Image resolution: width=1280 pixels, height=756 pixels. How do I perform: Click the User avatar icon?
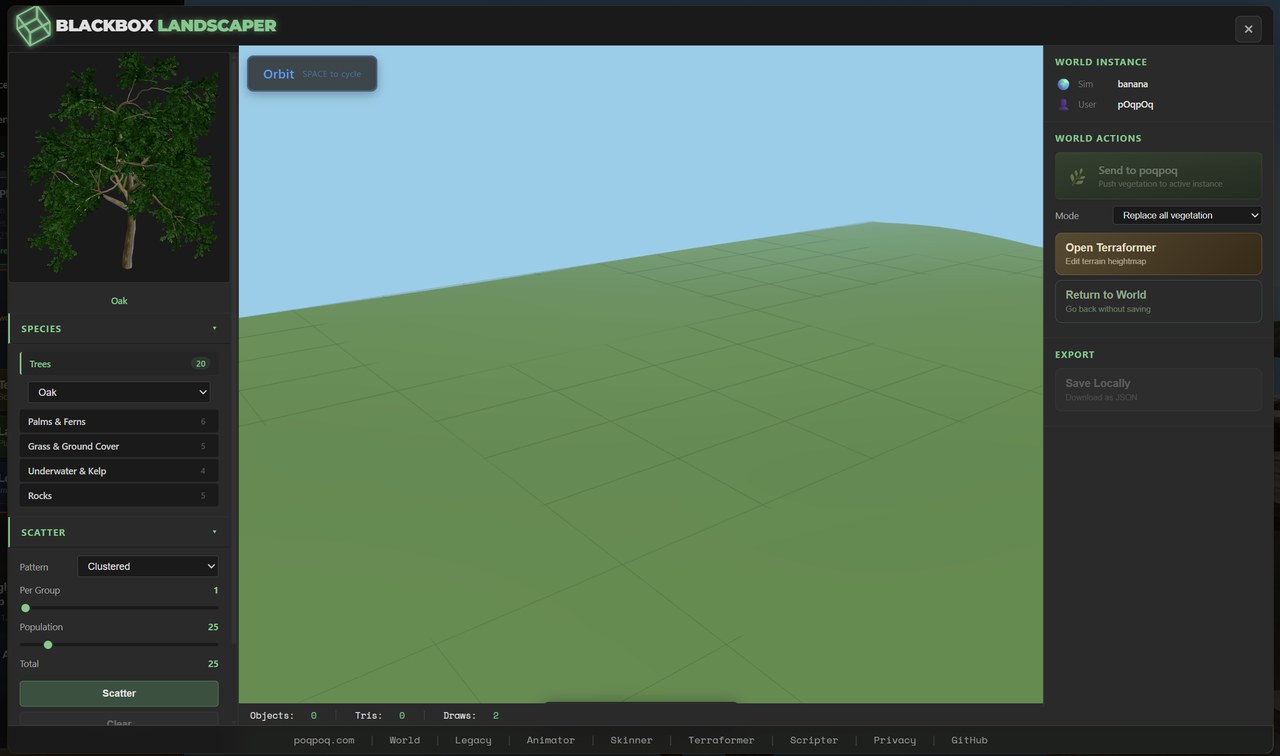(x=1063, y=104)
